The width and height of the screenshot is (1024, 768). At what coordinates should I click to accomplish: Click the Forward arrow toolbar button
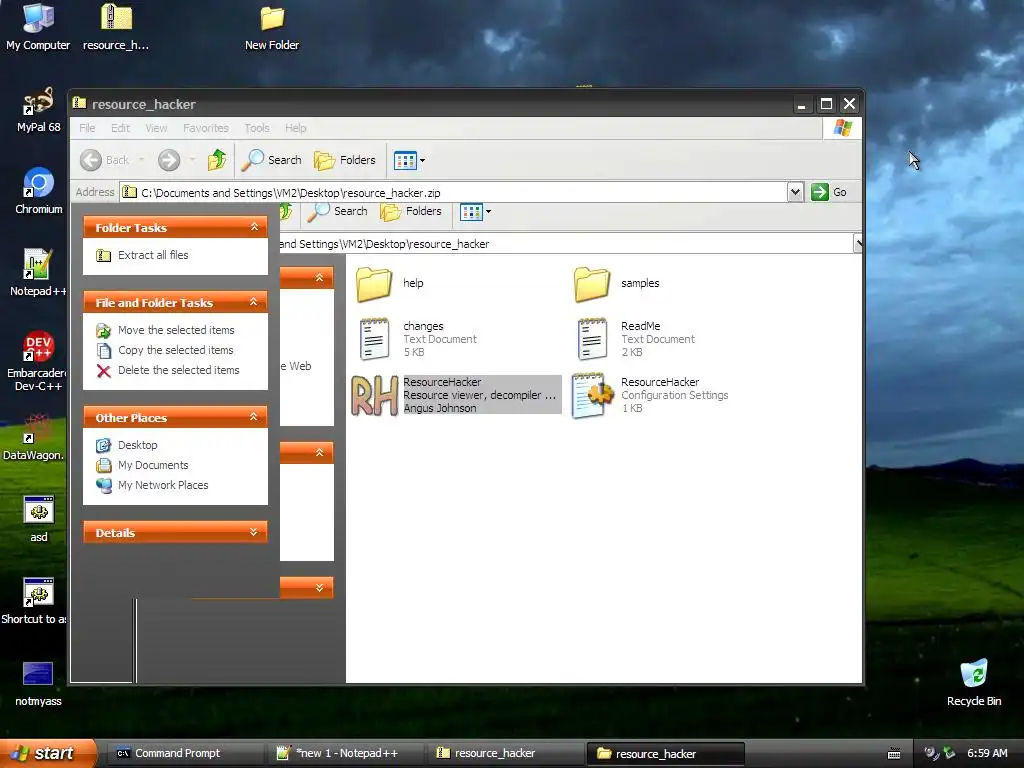click(x=168, y=160)
